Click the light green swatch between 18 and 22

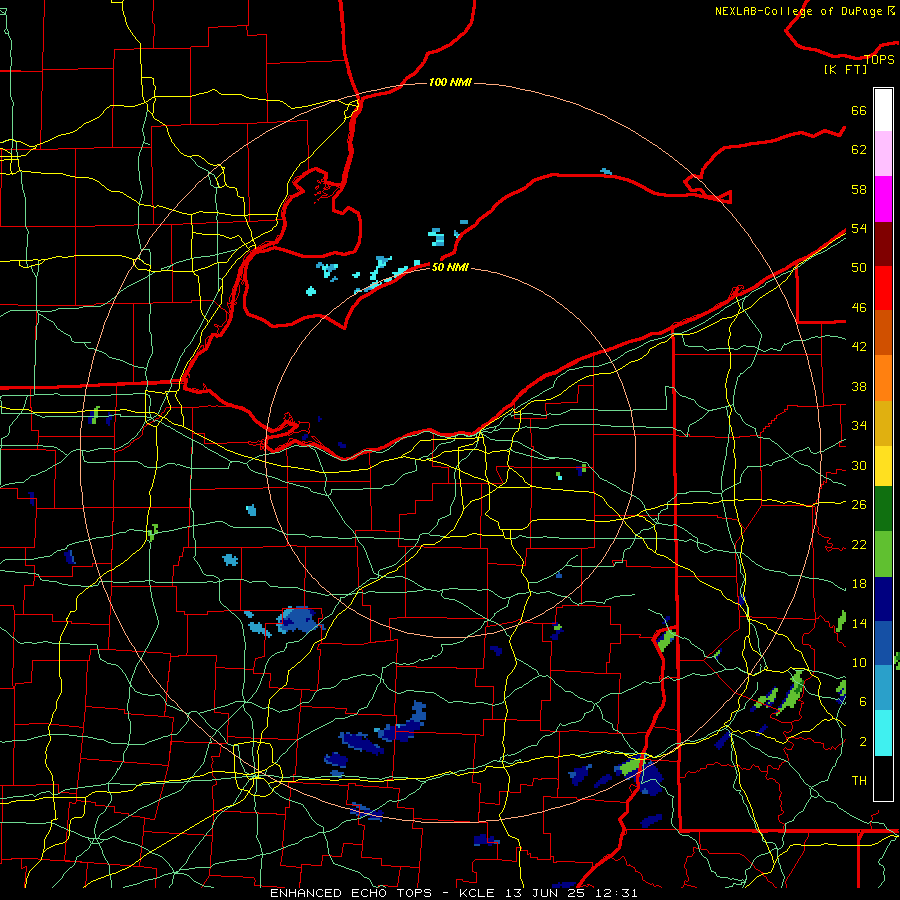pyautogui.click(x=883, y=554)
